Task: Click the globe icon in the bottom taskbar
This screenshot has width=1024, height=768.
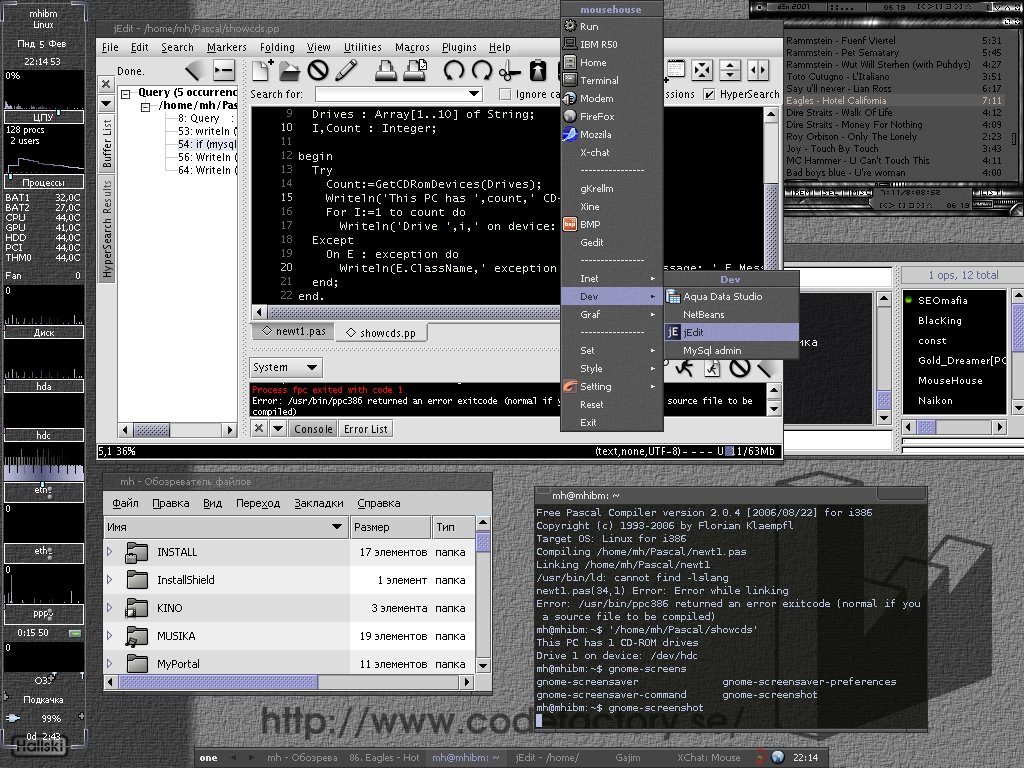Action: (x=777, y=757)
